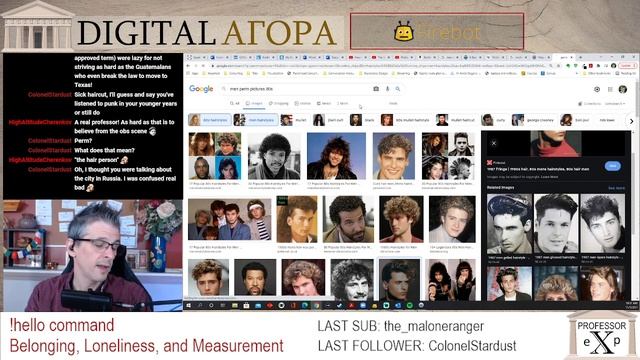The image size is (640, 360).
Task: Open the Collections link
Action: point(589,104)
